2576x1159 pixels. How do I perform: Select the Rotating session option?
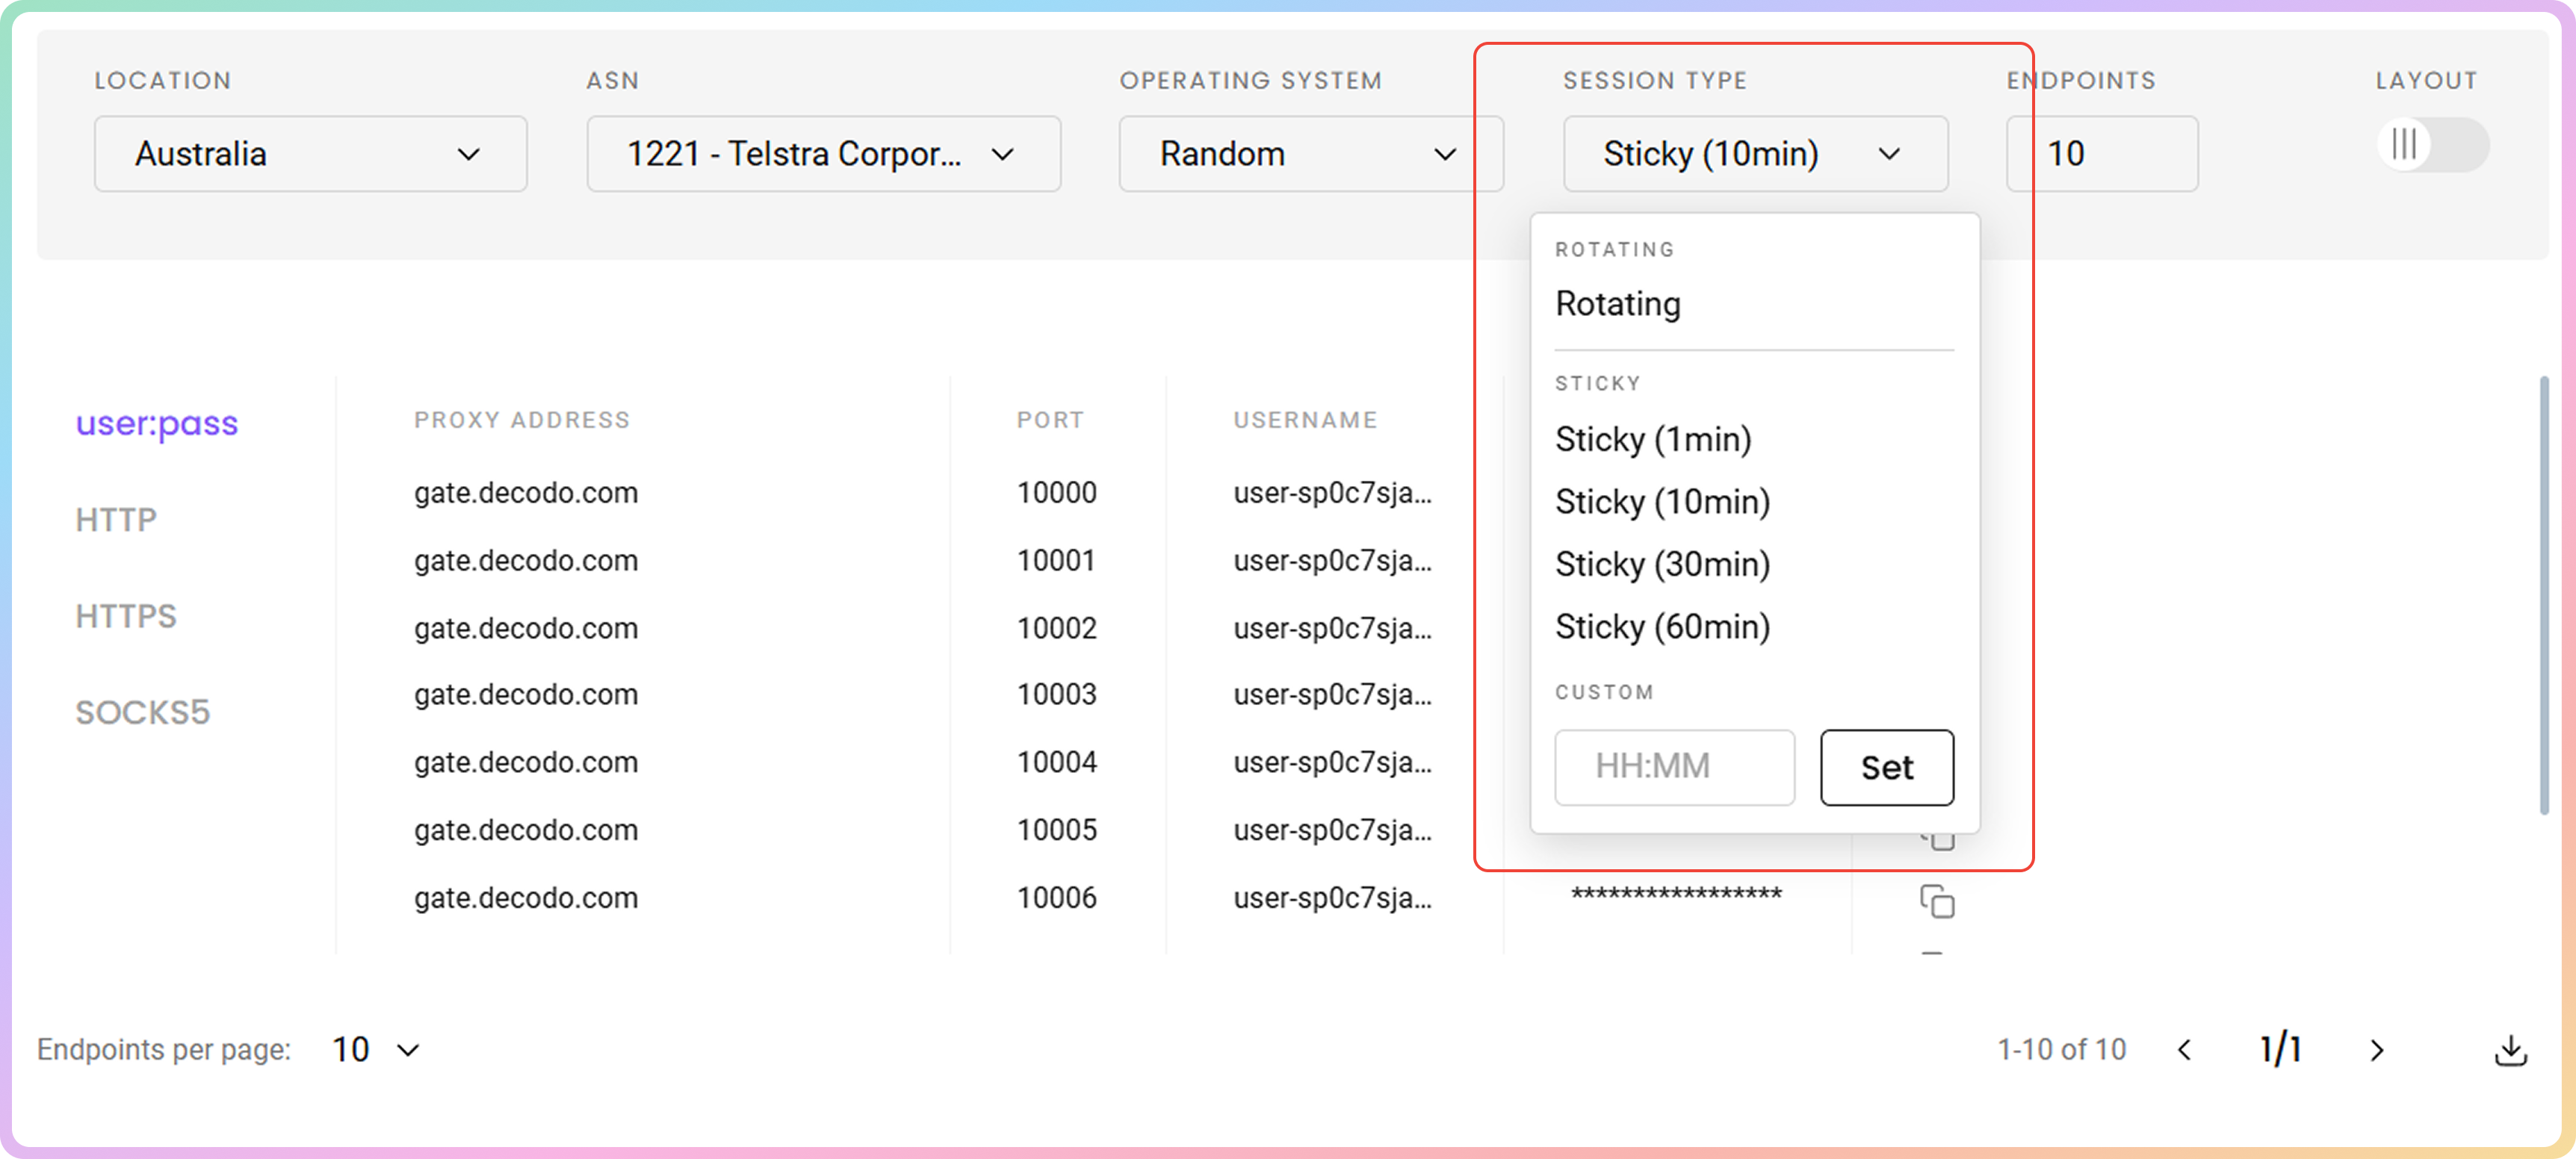[1617, 304]
